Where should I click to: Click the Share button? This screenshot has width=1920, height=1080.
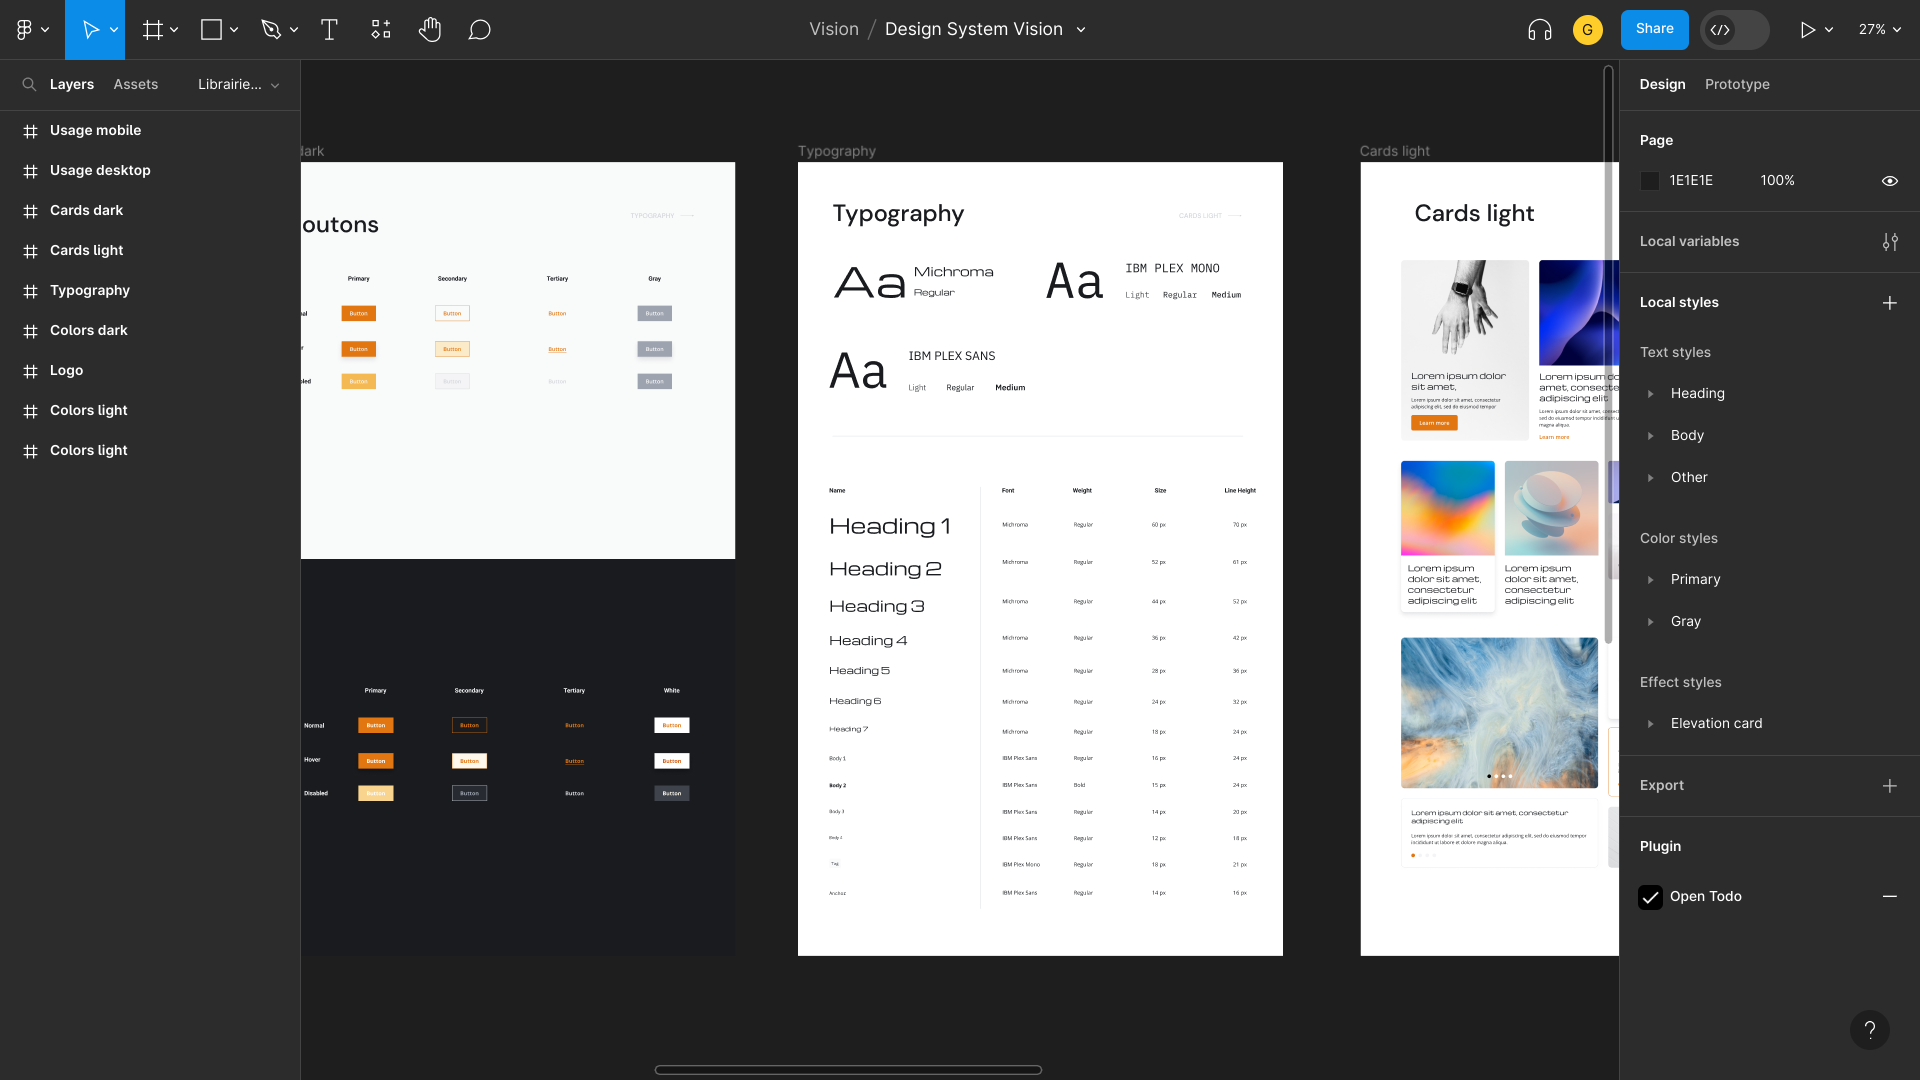coord(1654,29)
